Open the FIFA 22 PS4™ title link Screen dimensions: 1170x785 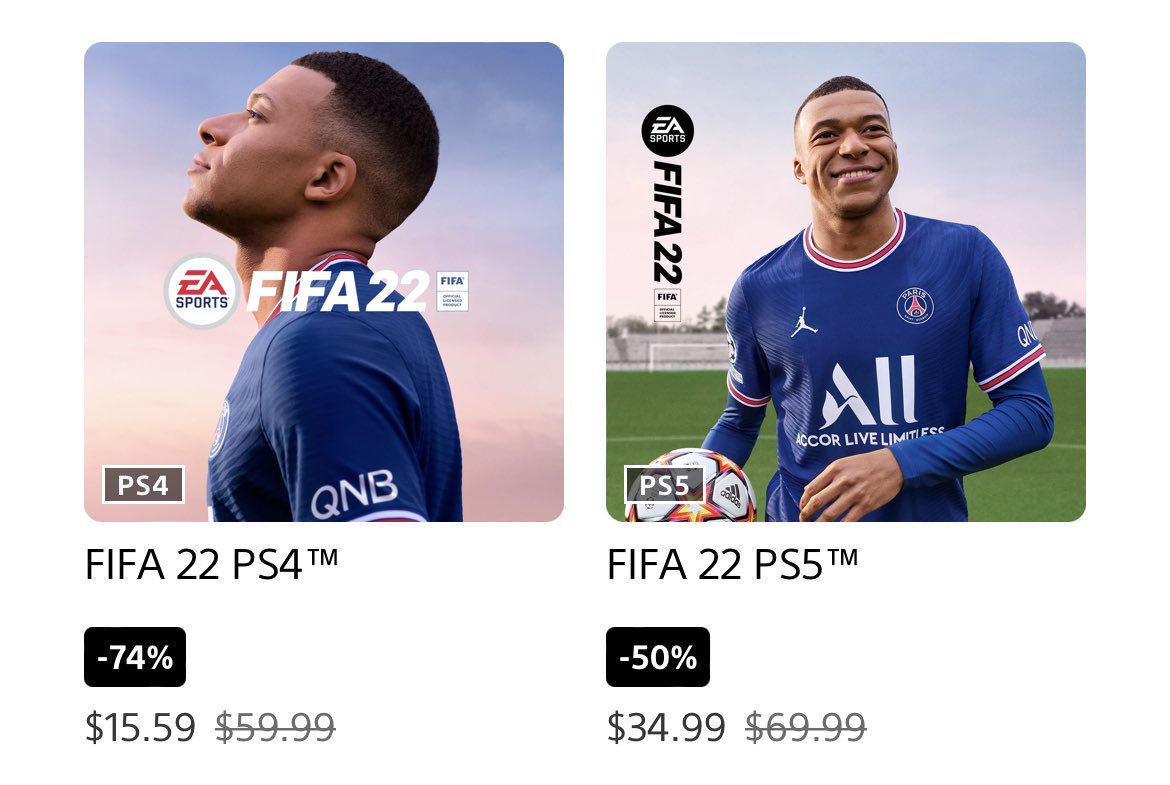click(211, 564)
